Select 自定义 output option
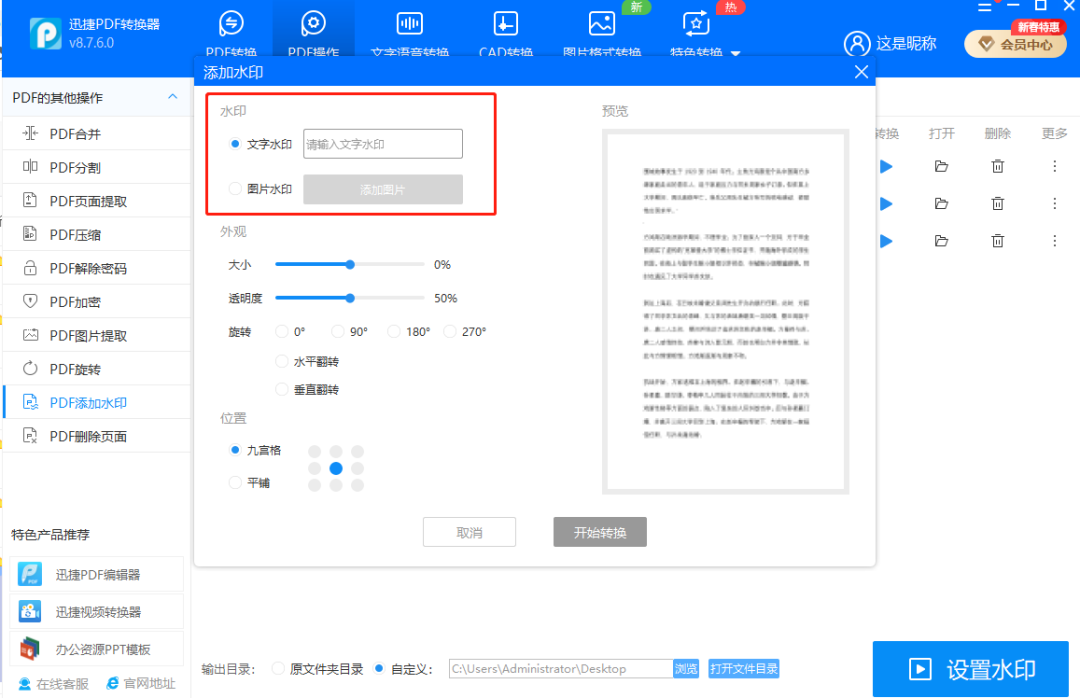Screen dimensions: 1080x698 click(379, 668)
